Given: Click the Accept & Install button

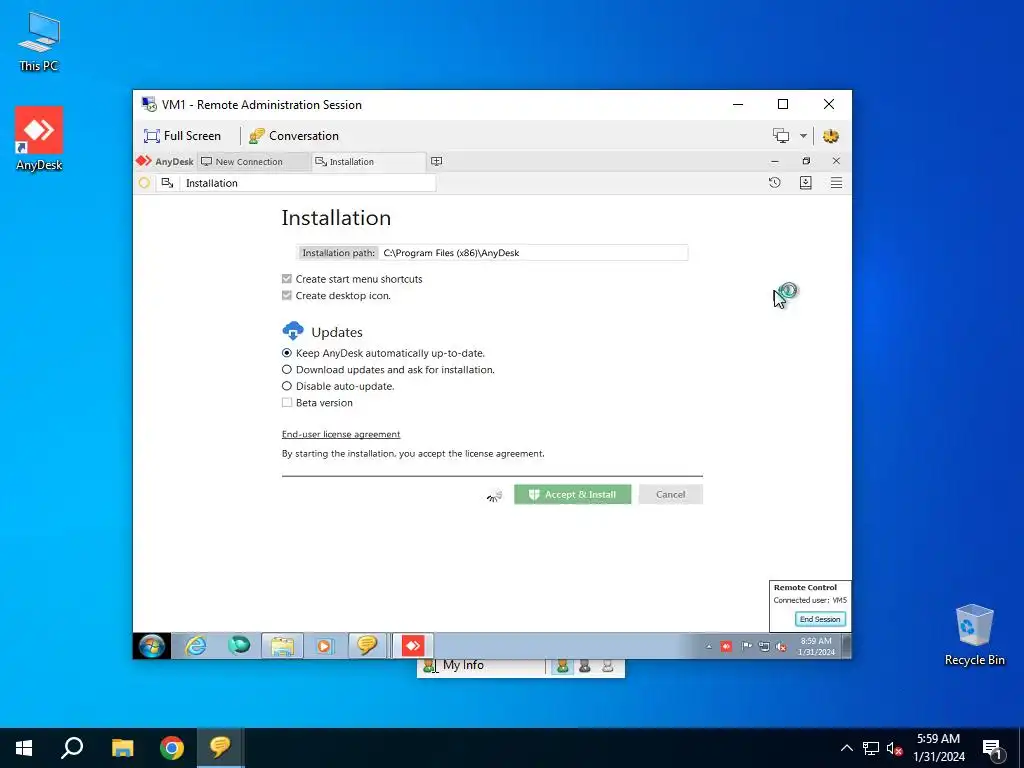Looking at the screenshot, I should pos(573,494).
